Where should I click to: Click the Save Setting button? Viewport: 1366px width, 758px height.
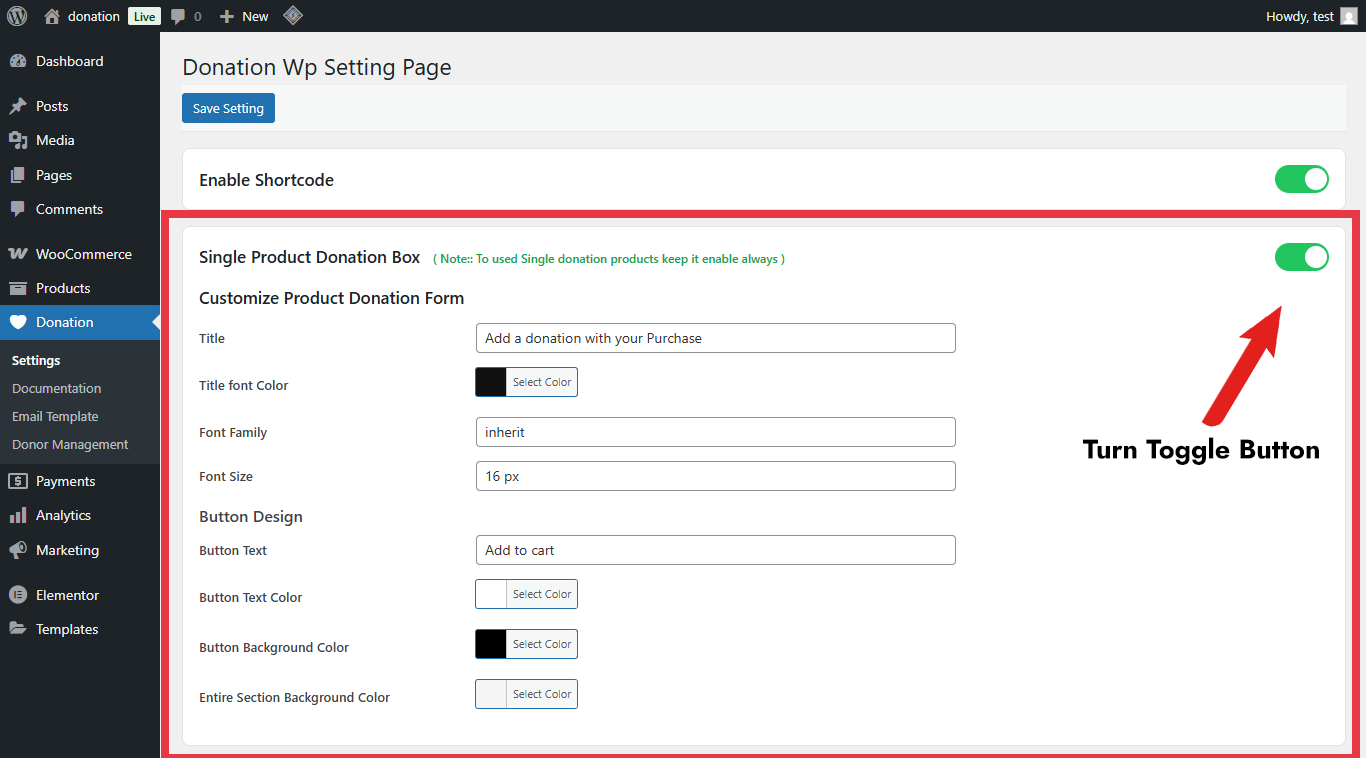[x=228, y=108]
